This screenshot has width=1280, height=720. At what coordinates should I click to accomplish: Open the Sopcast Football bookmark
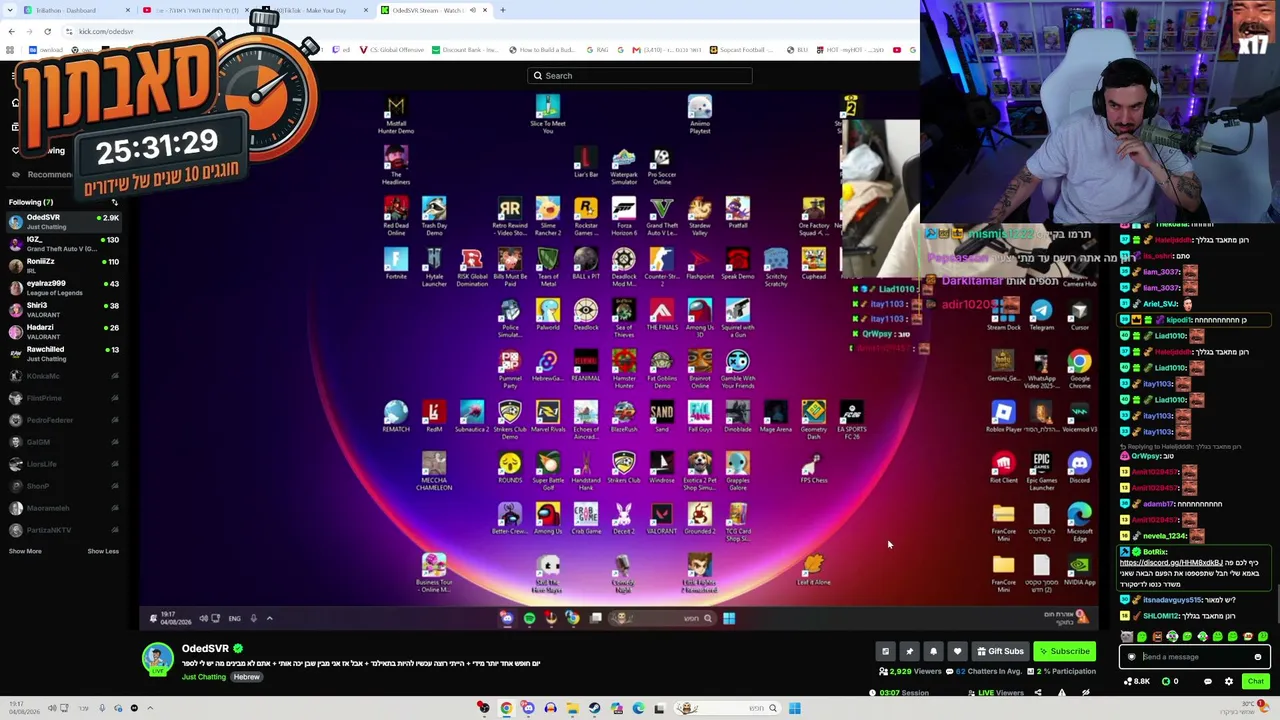741,50
